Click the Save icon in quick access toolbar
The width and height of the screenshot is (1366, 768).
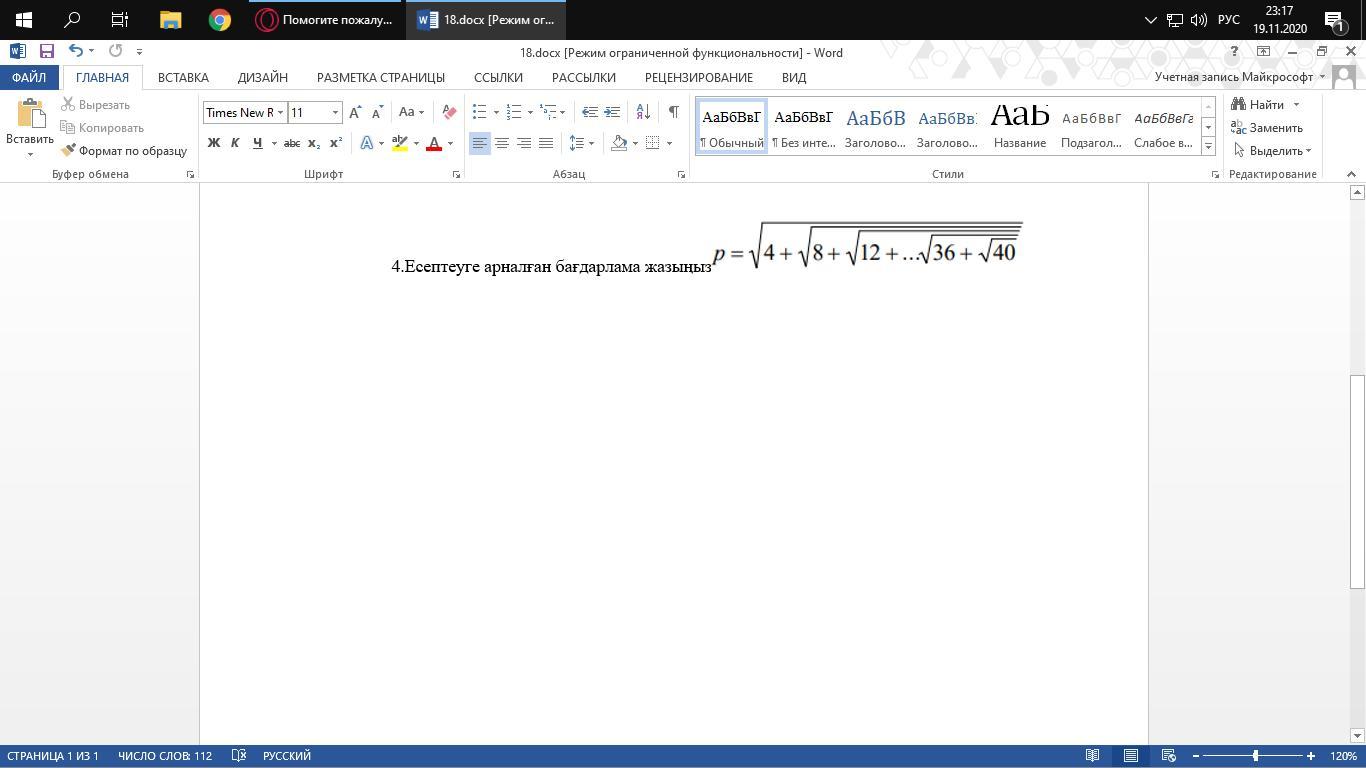point(46,51)
